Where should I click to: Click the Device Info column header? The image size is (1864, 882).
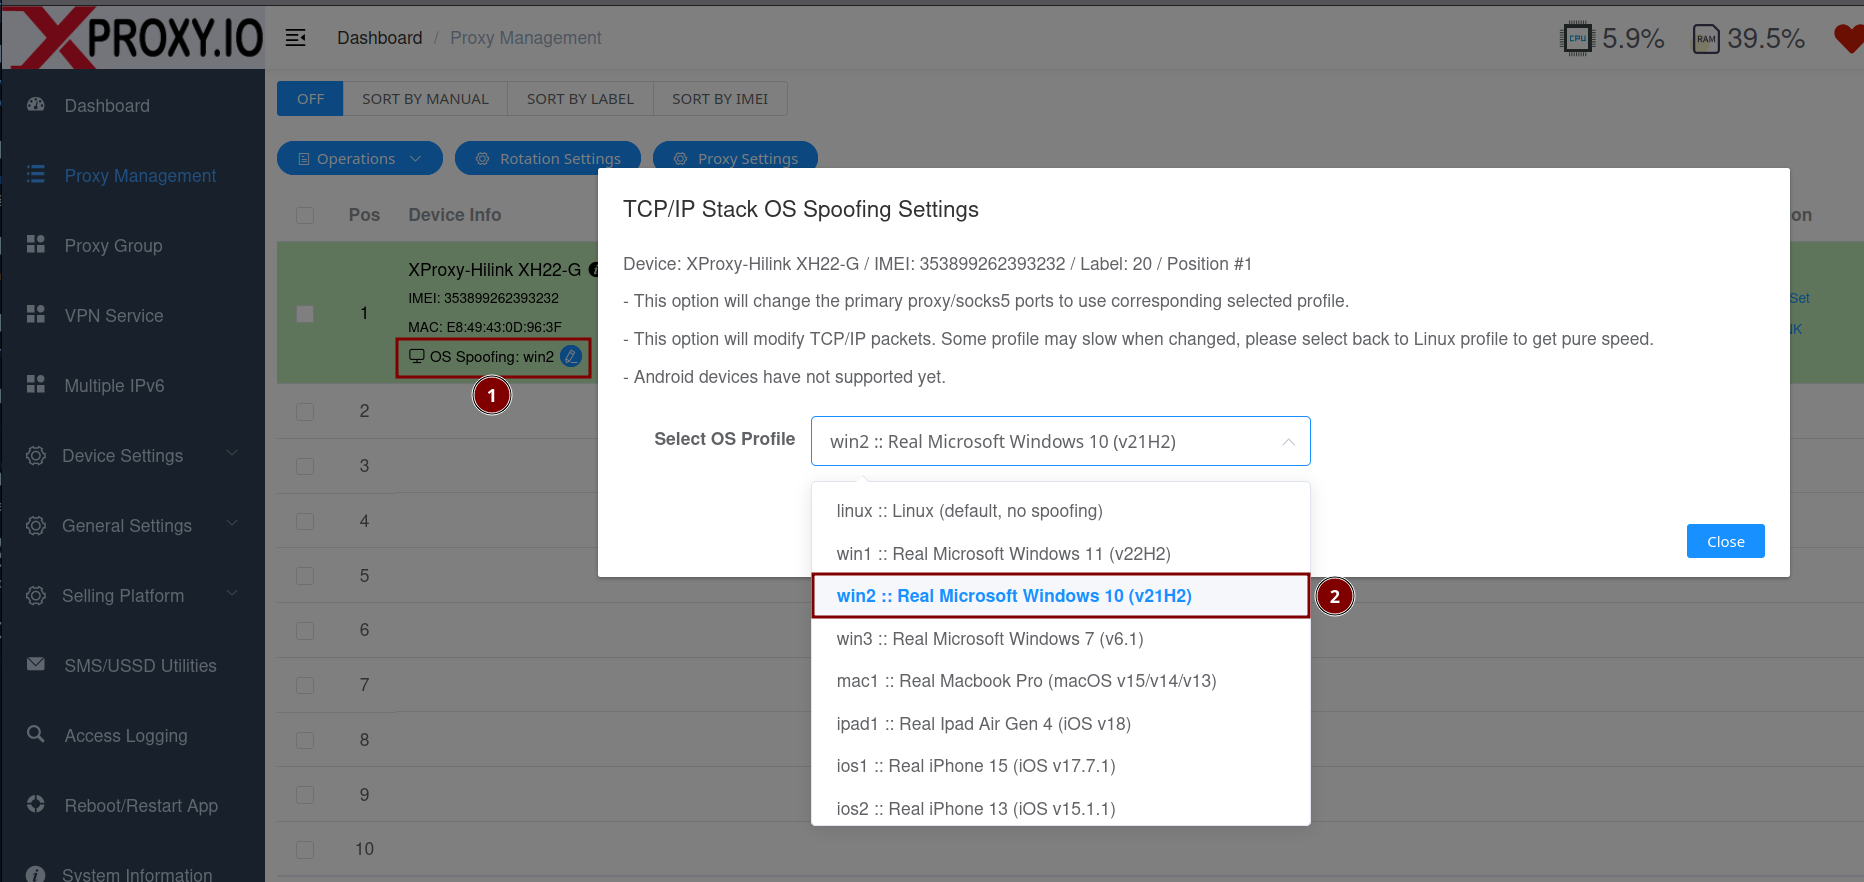(x=455, y=215)
